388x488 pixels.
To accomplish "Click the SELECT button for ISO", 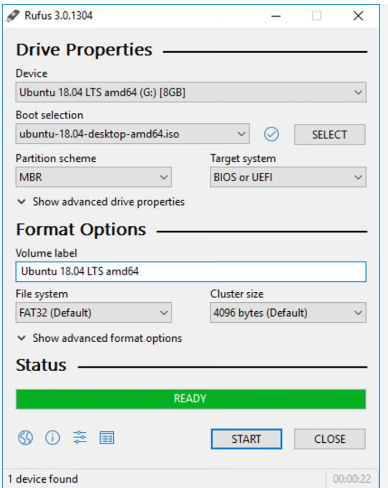I will click(330, 135).
